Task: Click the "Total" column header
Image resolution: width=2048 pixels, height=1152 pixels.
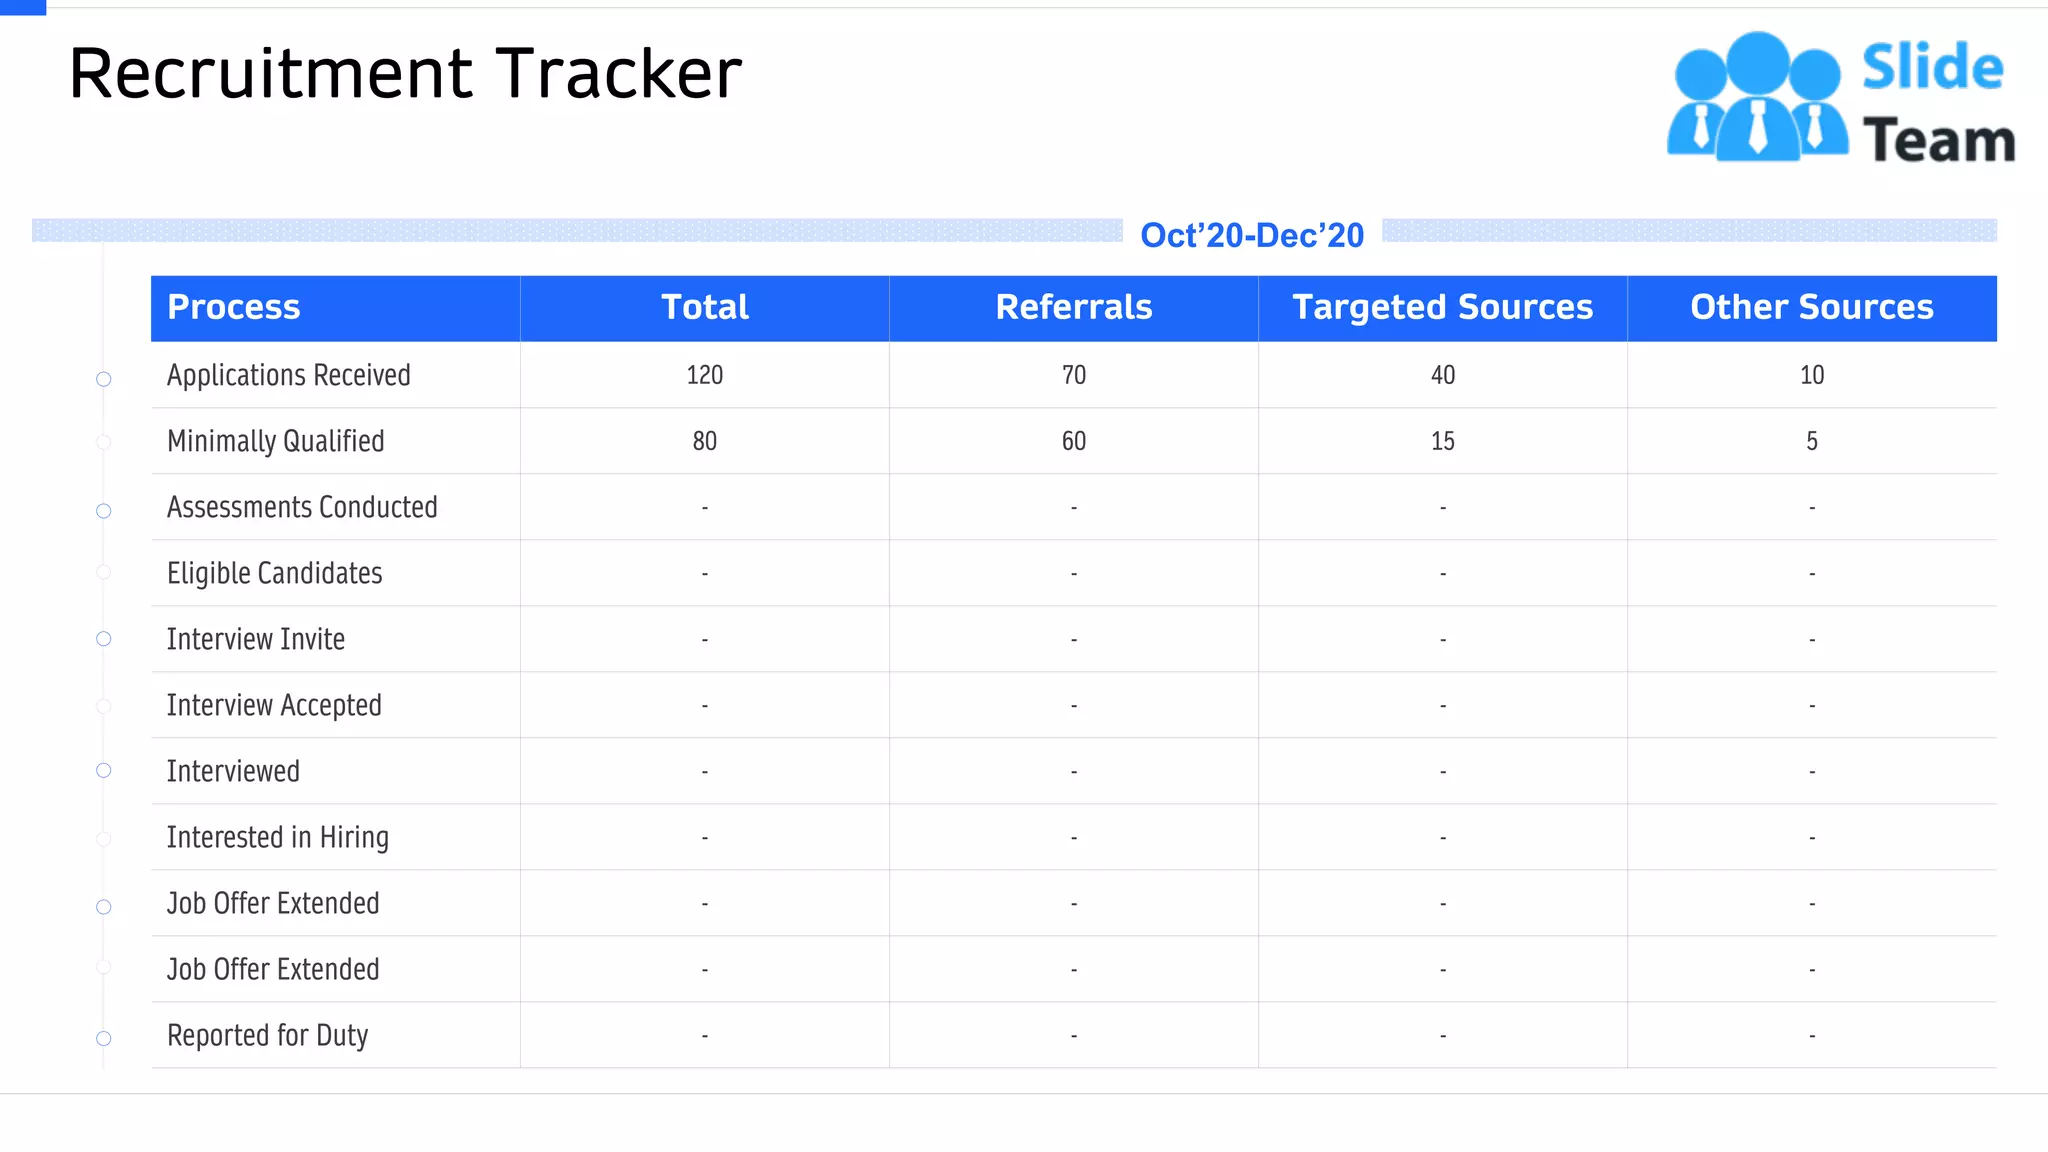Action: click(705, 307)
